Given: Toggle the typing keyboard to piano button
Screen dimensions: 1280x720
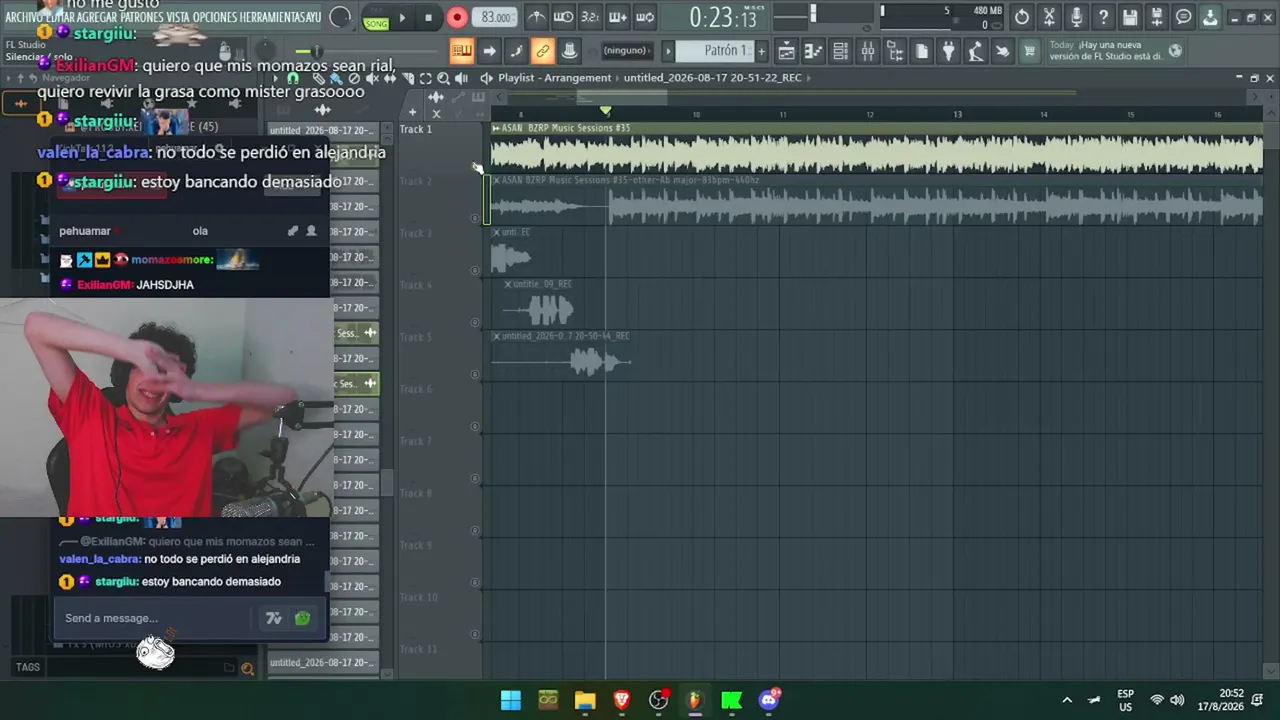Looking at the screenshot, I should click(x=461, y=51).
